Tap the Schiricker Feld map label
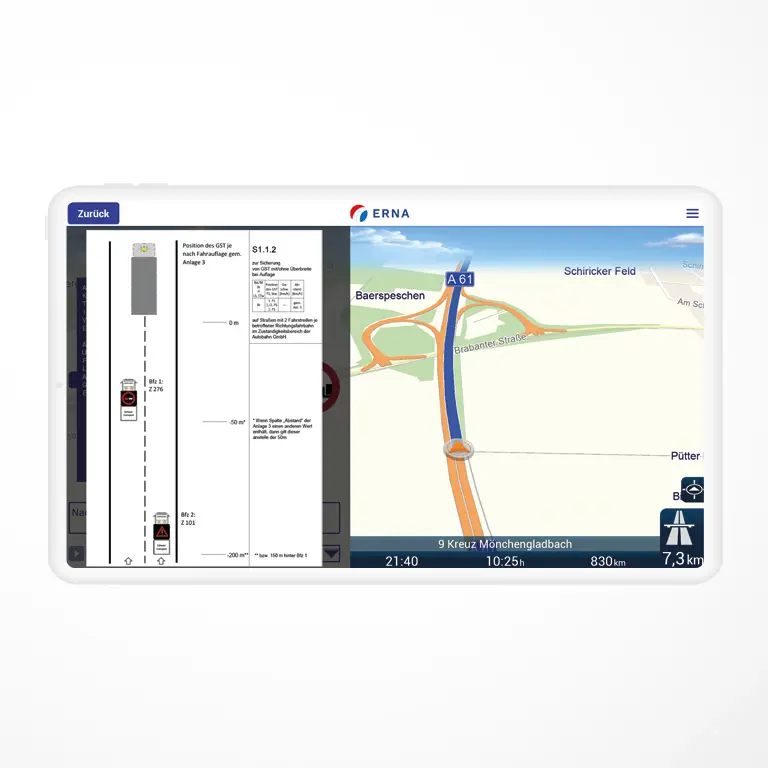Viewport: 768px width, 768px height. coord(599,271)
